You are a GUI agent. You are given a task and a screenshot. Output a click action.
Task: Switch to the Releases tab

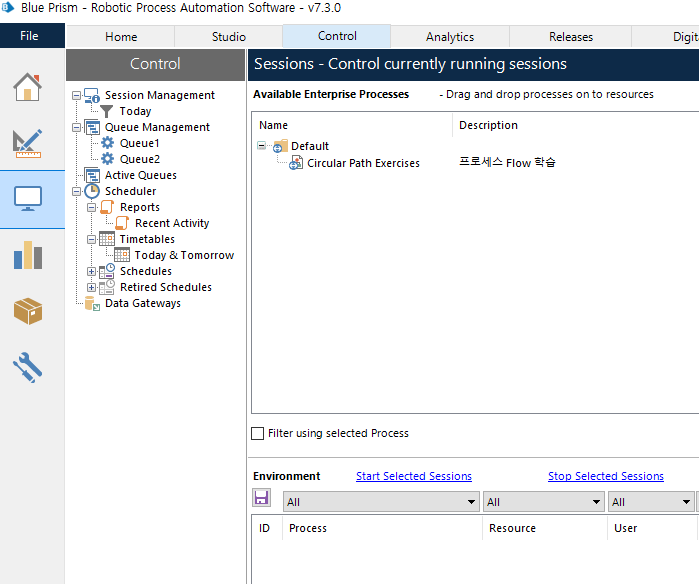pyautogui.click(x=571, y=37)
